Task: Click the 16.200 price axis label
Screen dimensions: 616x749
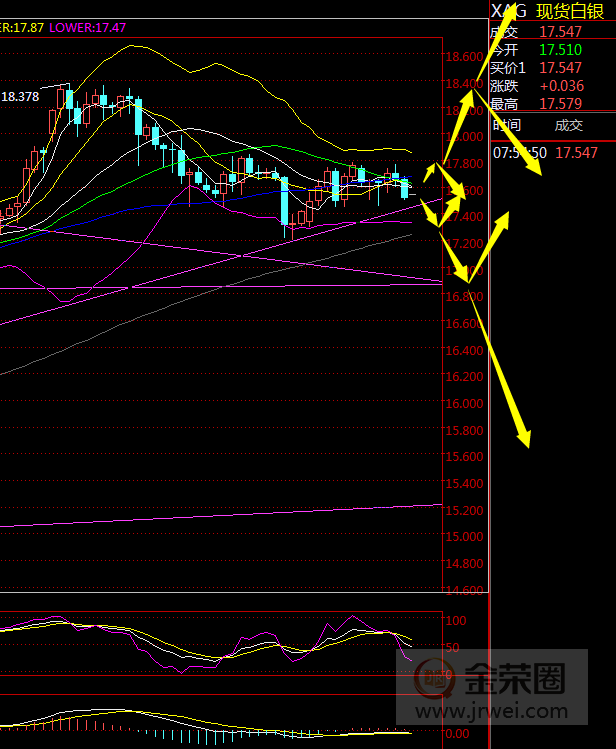Action: (464, 377)
